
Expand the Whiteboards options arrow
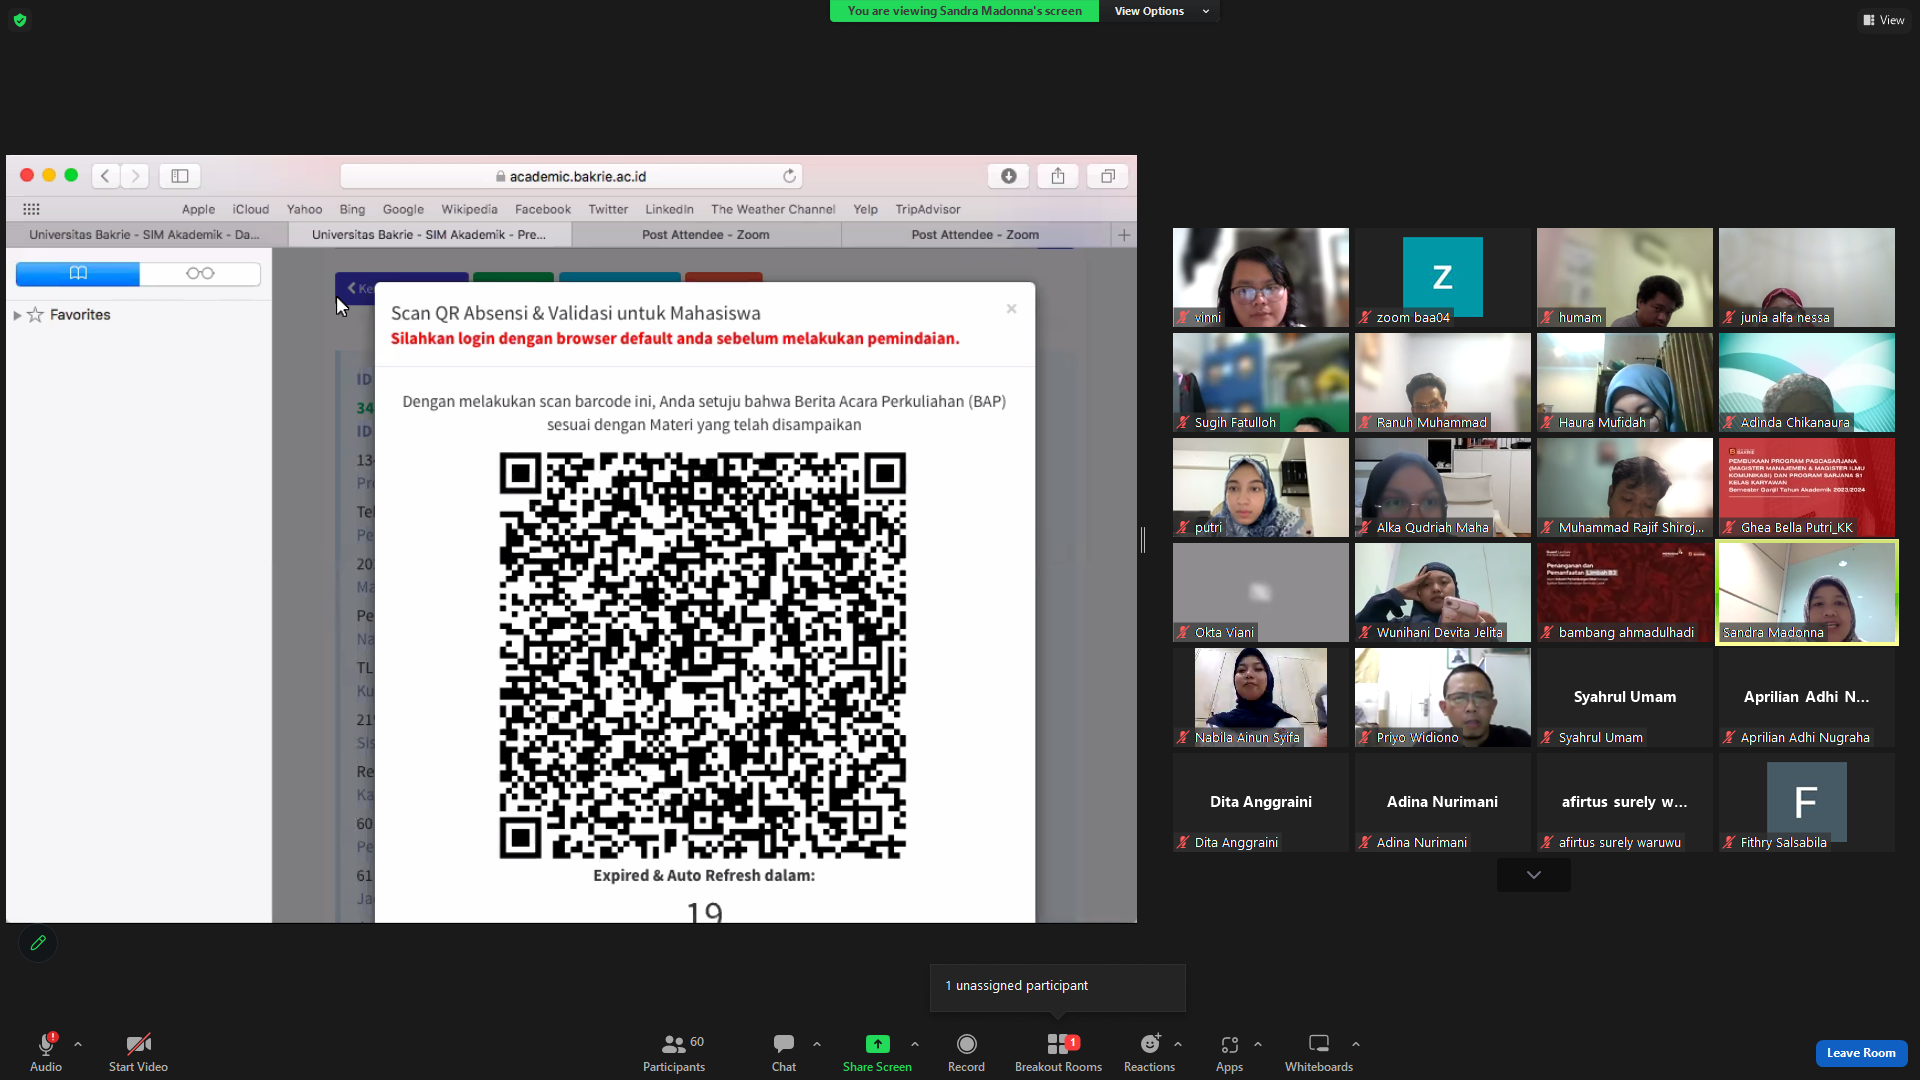pos(1356,1044)
